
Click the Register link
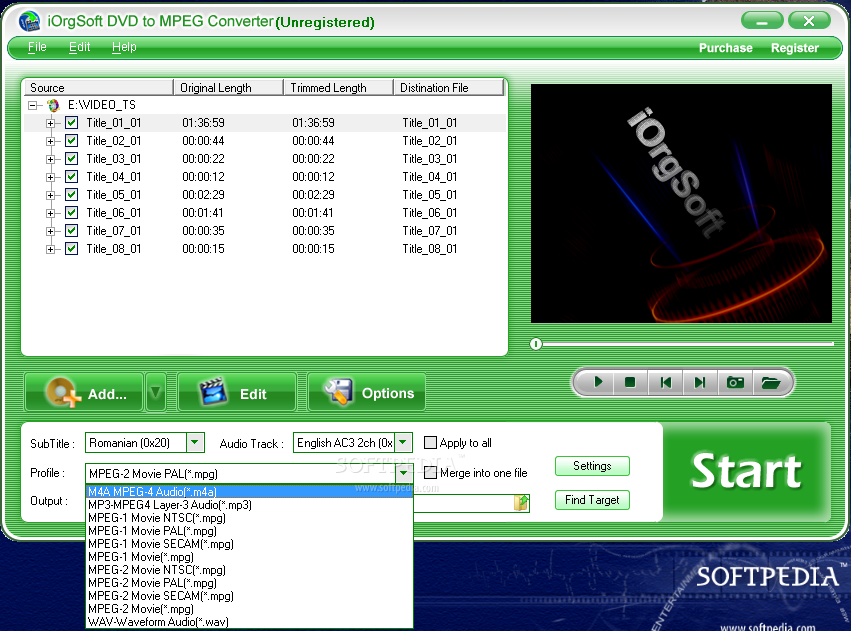tap(795, 48)
